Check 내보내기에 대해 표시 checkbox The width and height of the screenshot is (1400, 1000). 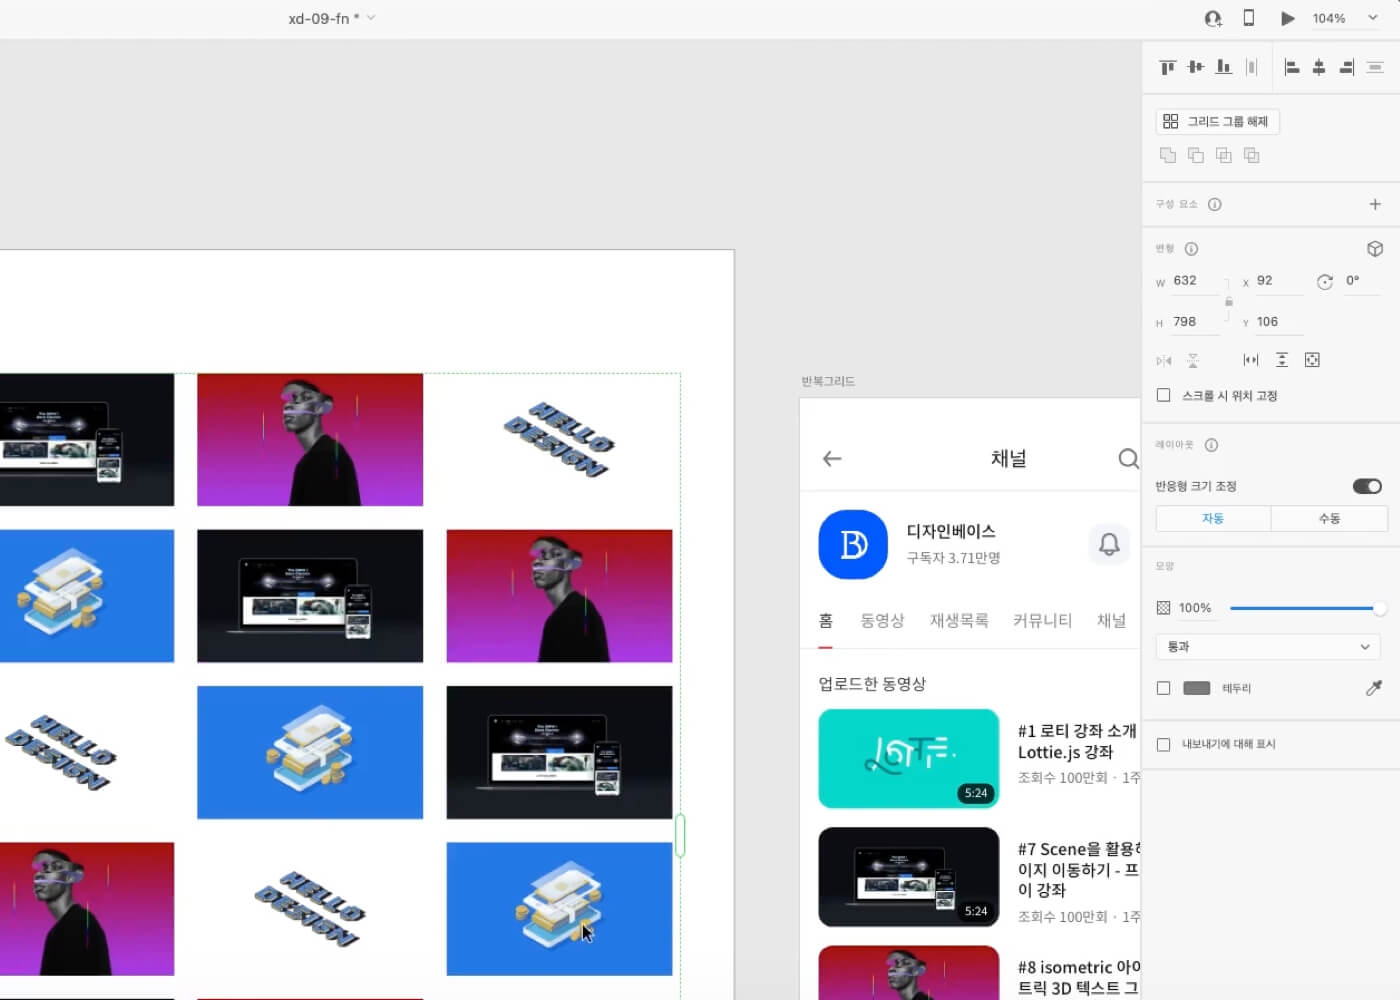(x=1163, y=744)
